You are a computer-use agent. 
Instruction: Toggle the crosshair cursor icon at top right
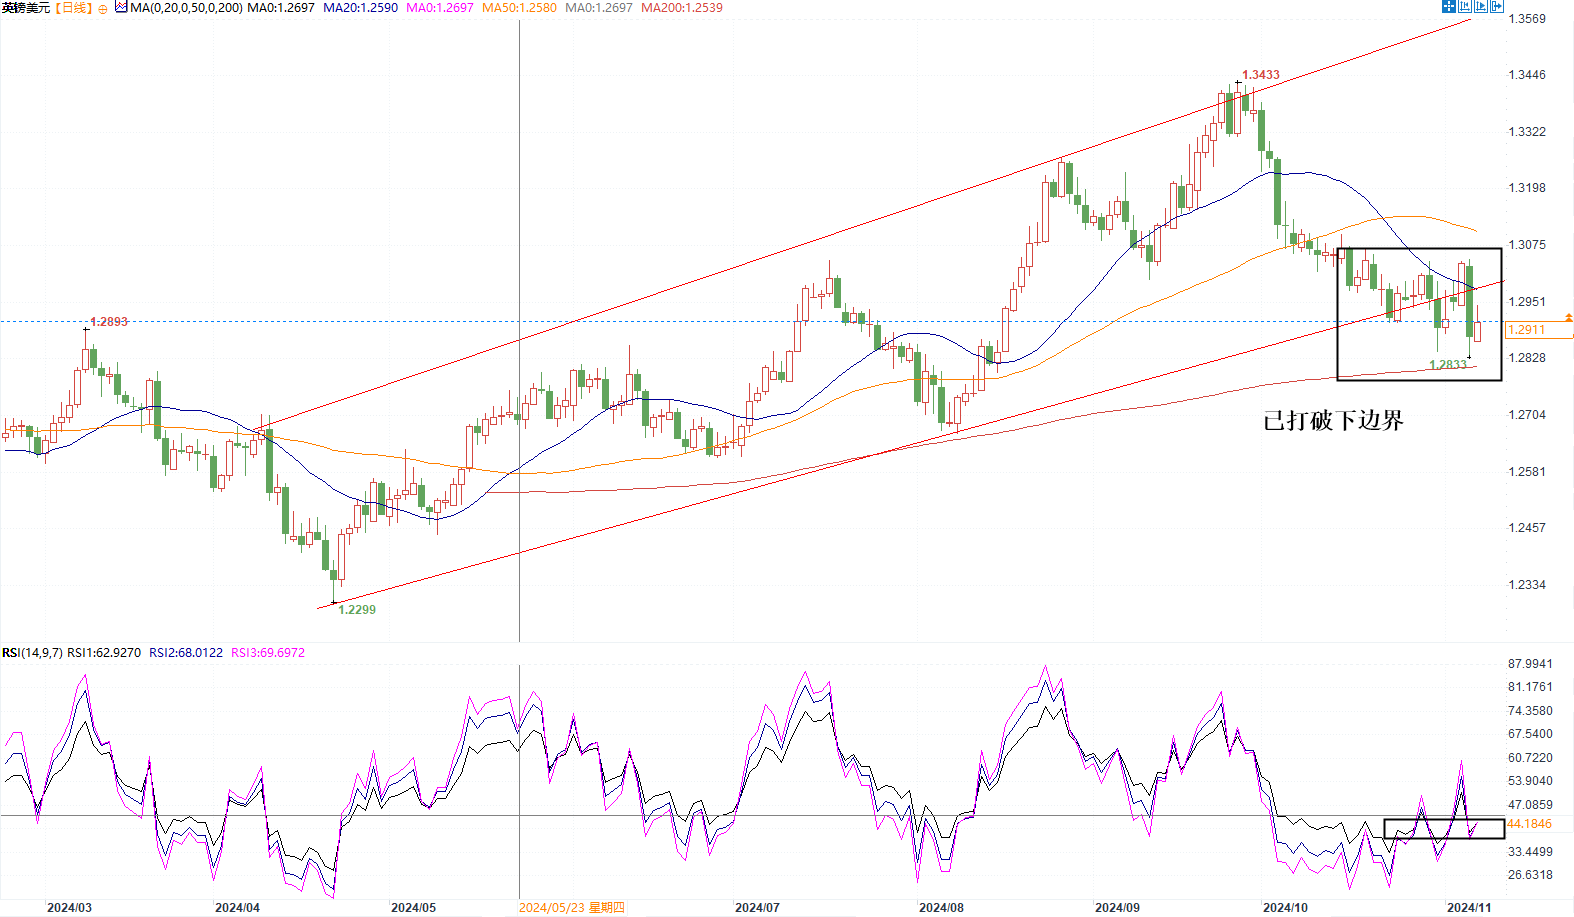point(1448,6)
